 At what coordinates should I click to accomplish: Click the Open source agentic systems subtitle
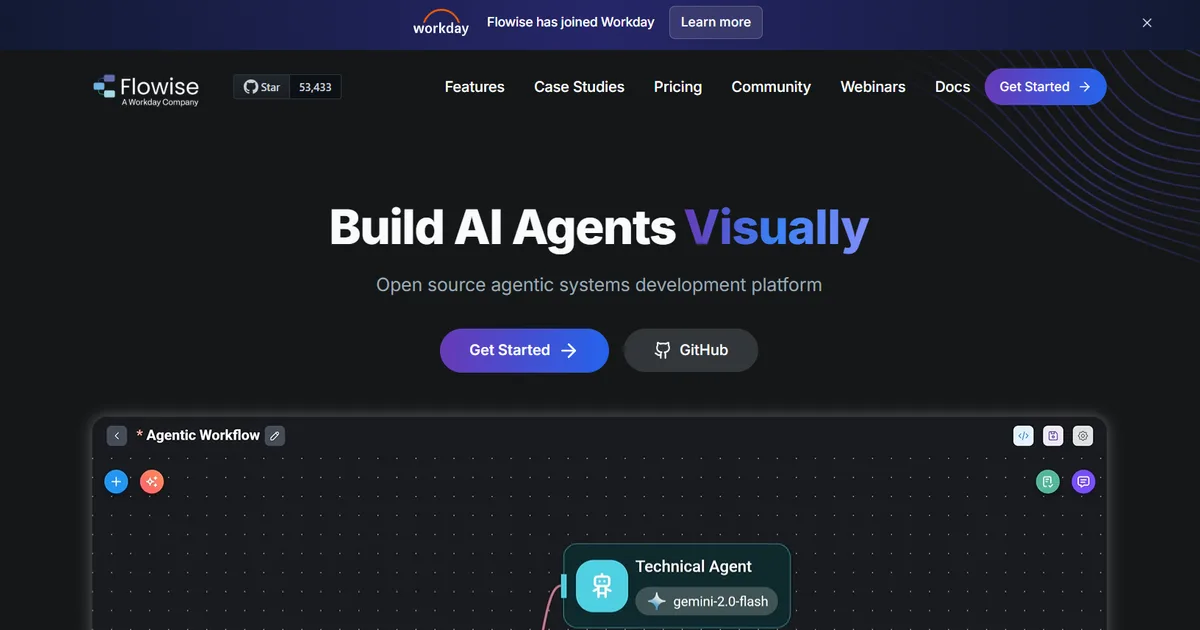click(x=599, y=285)
